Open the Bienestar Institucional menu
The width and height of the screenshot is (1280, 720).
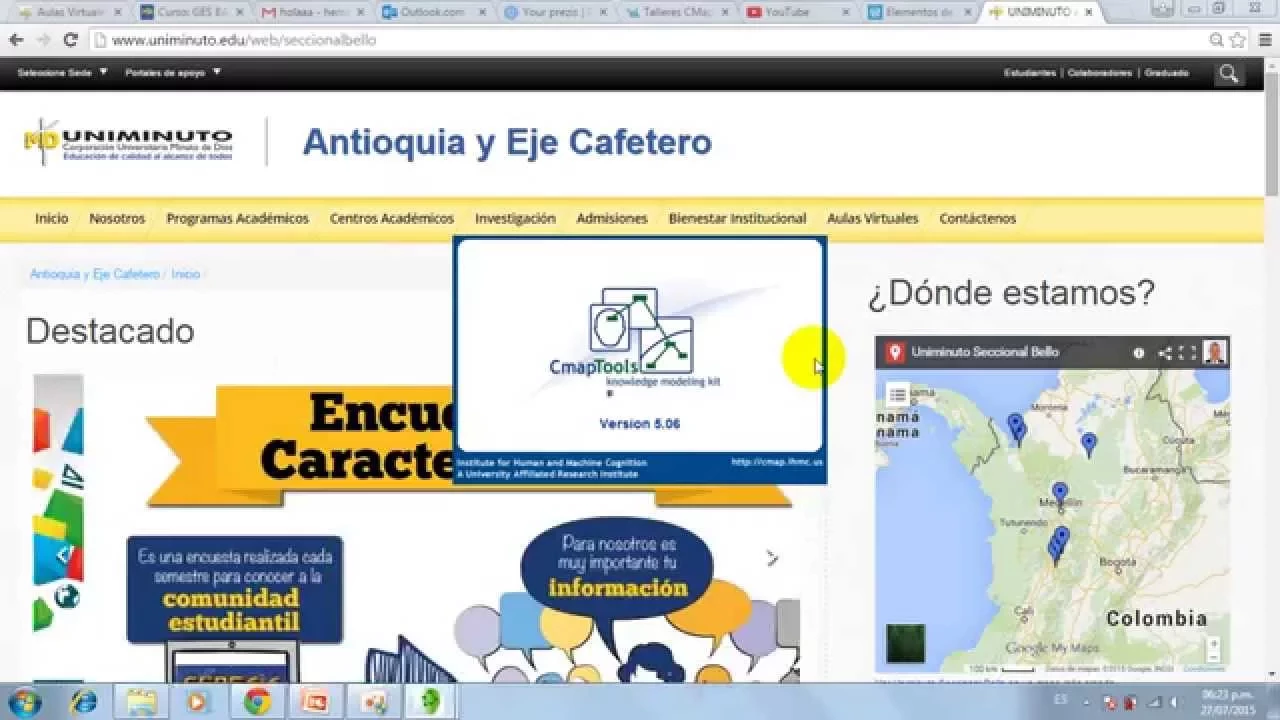click(737, 218)
